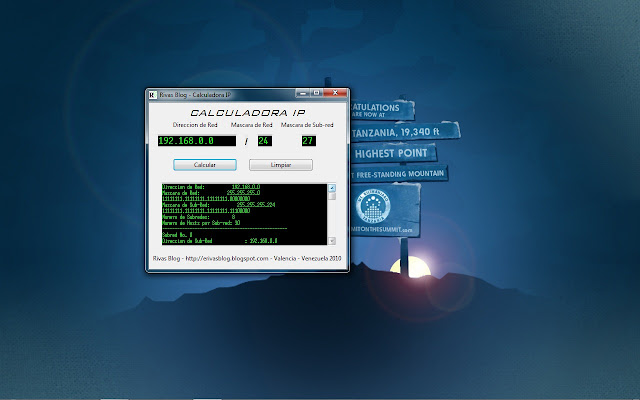The height and width of the screenshot is (400, 640).
Task: Focus the Direccion de Red field 192.168.0.0
Action: click(x=197, y=141)
